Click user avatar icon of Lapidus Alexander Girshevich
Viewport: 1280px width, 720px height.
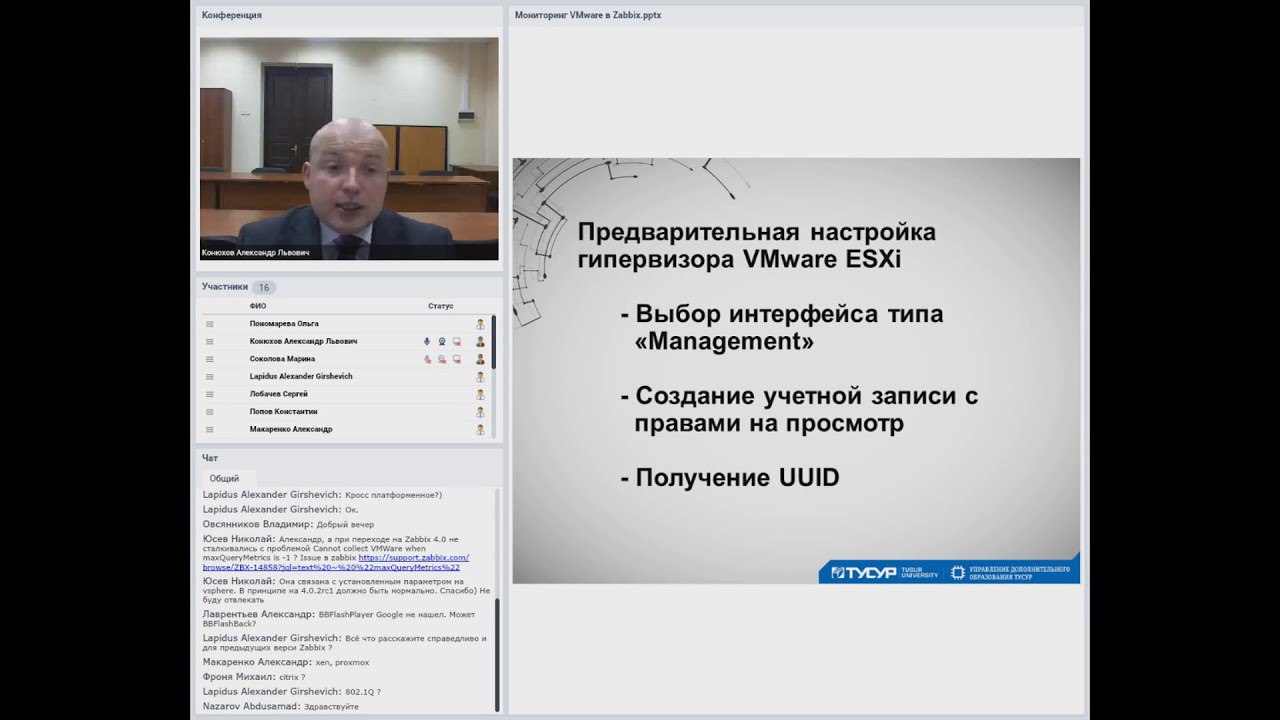pyautogui.click(x=480, y=377)
